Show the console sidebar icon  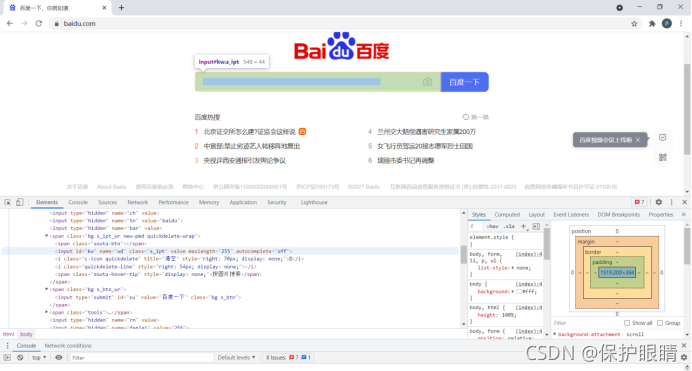pos(7,357)
